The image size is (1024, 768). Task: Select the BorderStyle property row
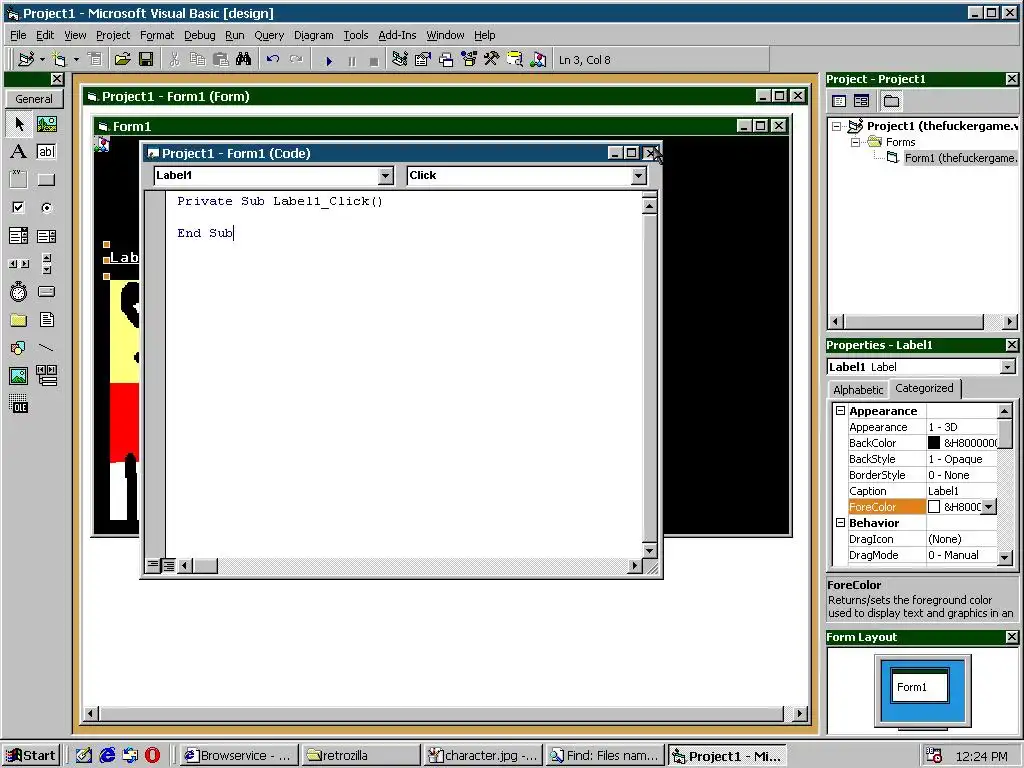[922, 475]
